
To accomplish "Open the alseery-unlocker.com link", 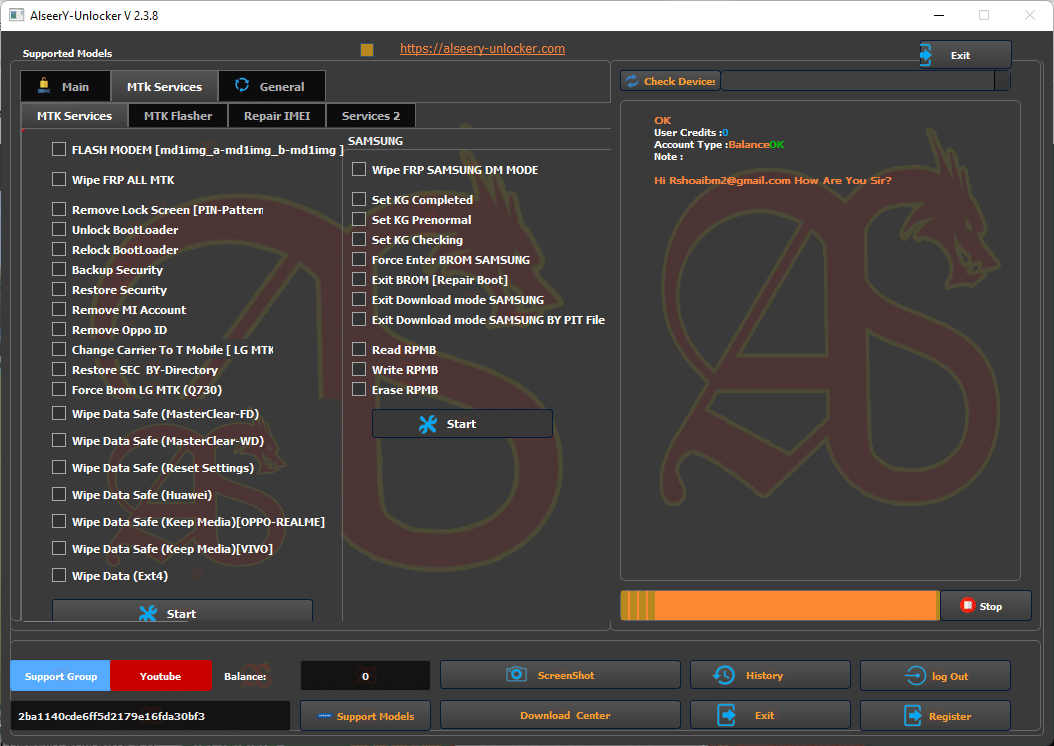I will pyautogui.click(x=482, y=47).
